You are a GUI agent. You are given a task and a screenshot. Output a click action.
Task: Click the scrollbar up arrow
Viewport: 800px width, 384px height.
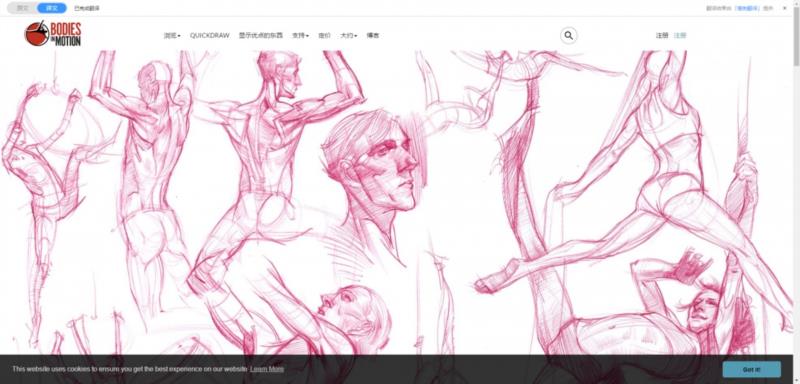click(796, 4)
